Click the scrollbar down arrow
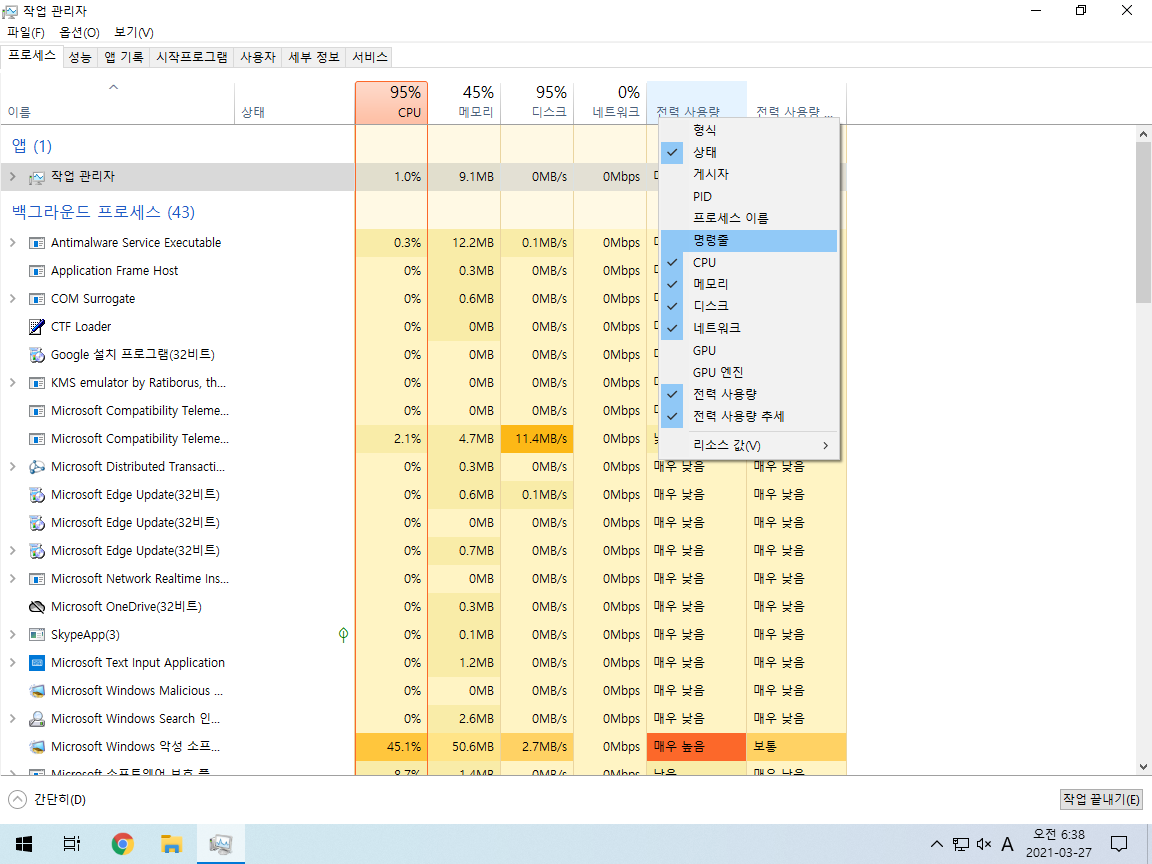1152x864 pixels. (x=1142, y=767)
